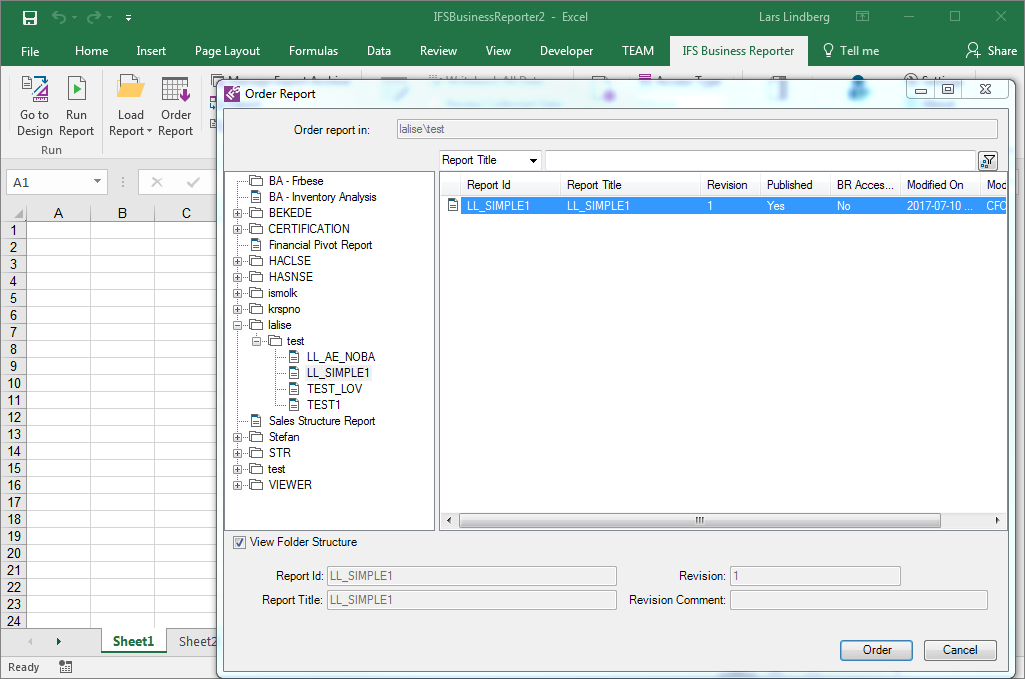Click the Go to Design icon
Viewport: 1025px width, 679px height.
click(x=34, y=90)
